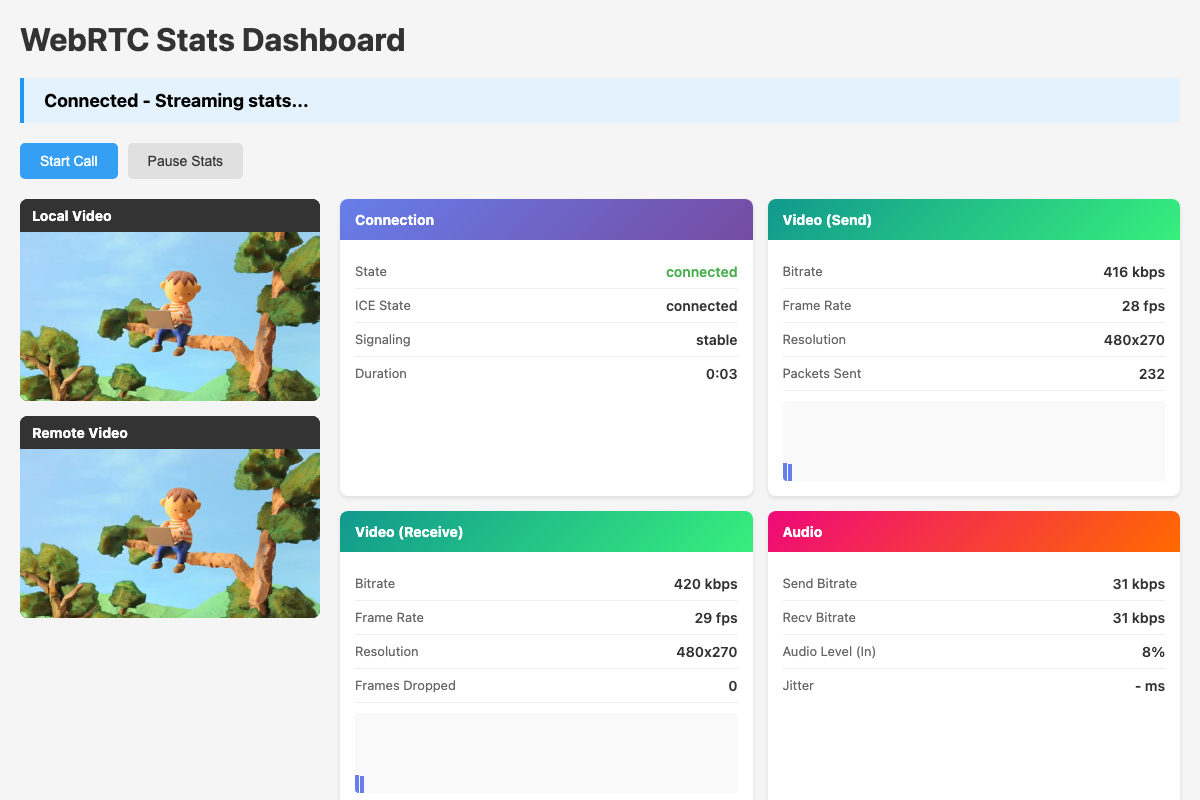Viewport: 1200px width, 800px height.
Task: Select the Packets Sent count
Action: pos(1153,373)
